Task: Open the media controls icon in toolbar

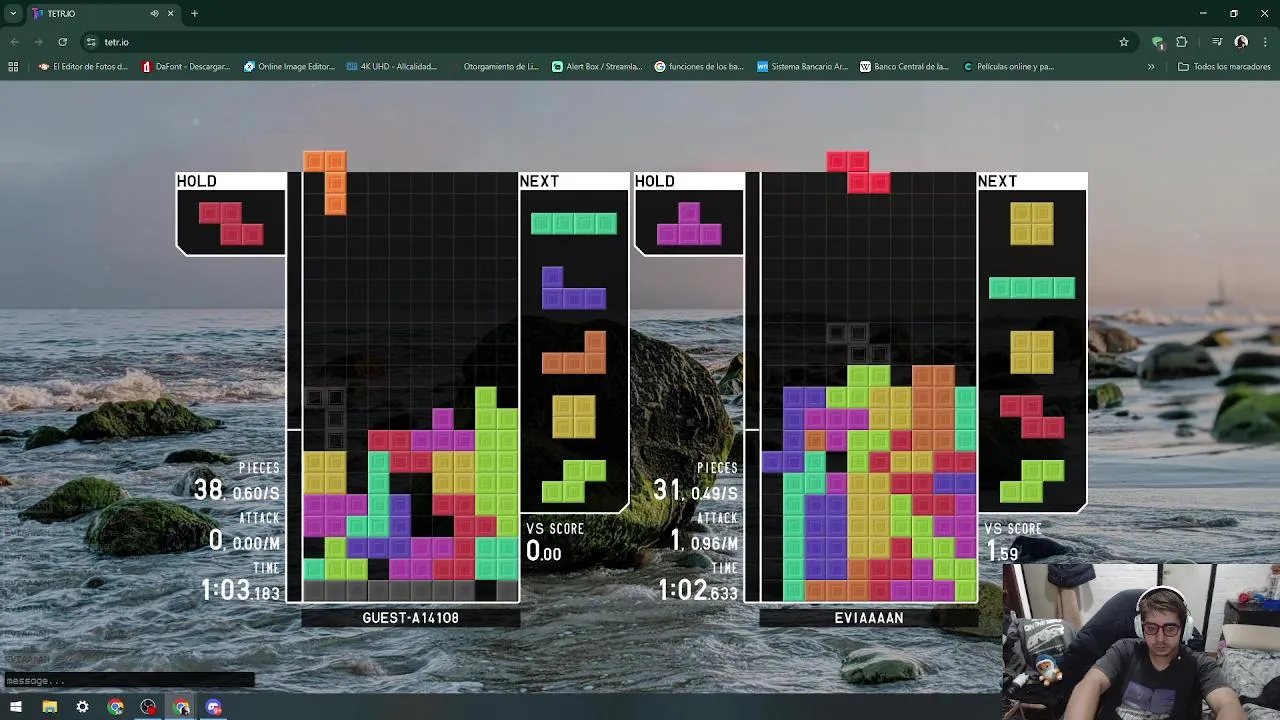Action: pyautogui.click(x=1217, y=42)
